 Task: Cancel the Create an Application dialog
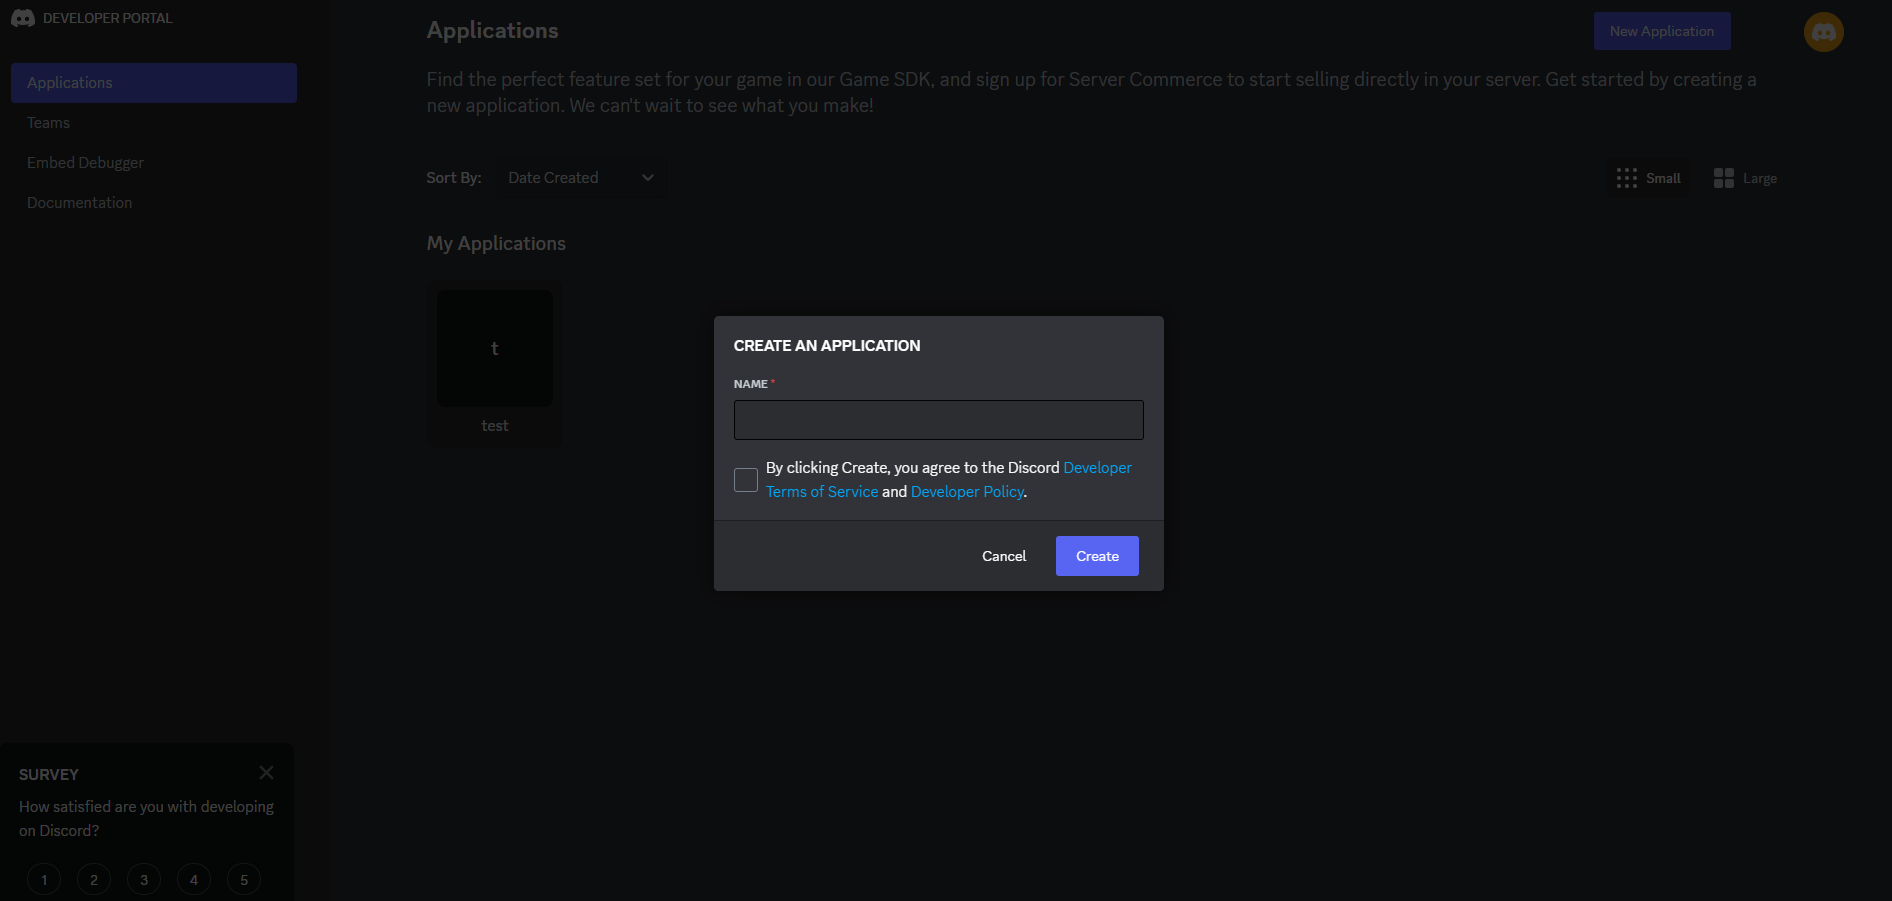coord(1004,556)
